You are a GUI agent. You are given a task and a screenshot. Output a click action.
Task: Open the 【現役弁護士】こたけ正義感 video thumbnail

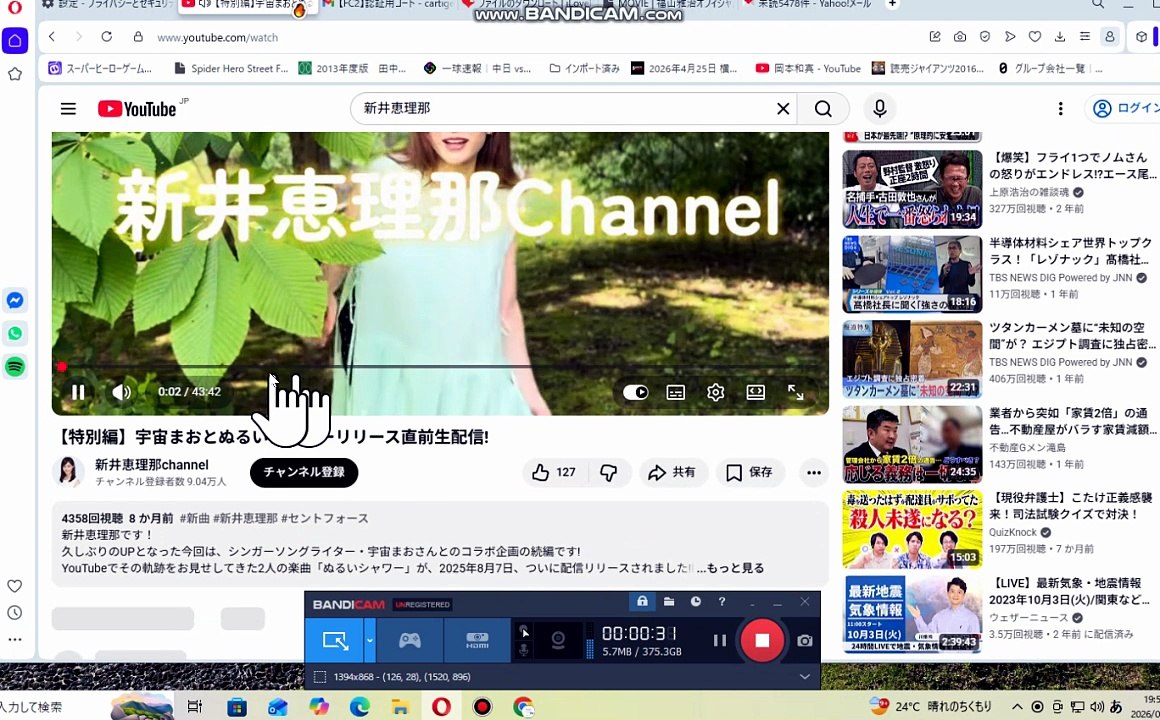click(x=912, y=529)
